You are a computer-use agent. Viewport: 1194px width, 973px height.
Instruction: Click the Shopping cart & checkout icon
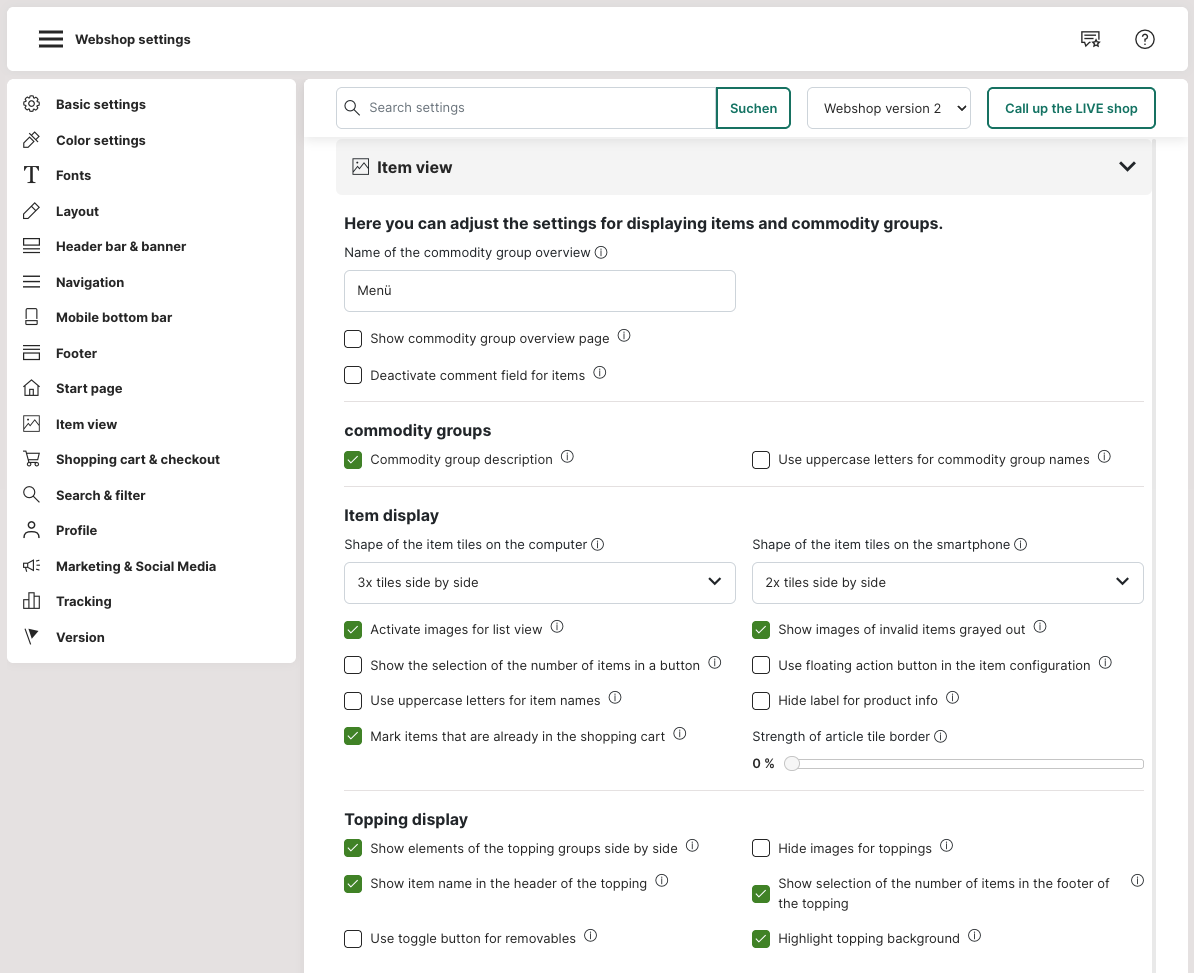pos(32,459)
